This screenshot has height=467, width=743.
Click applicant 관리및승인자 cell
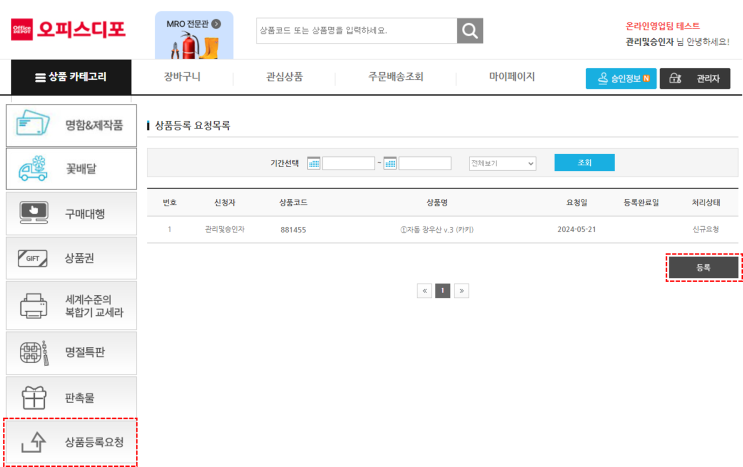(225, 229)
